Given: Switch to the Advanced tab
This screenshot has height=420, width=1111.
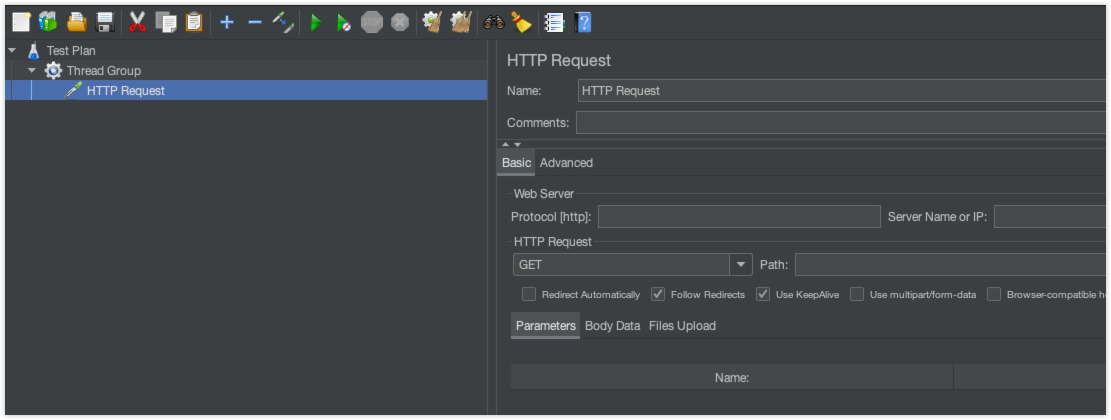Looking at the screenshot, I should [x=566, y=163].
